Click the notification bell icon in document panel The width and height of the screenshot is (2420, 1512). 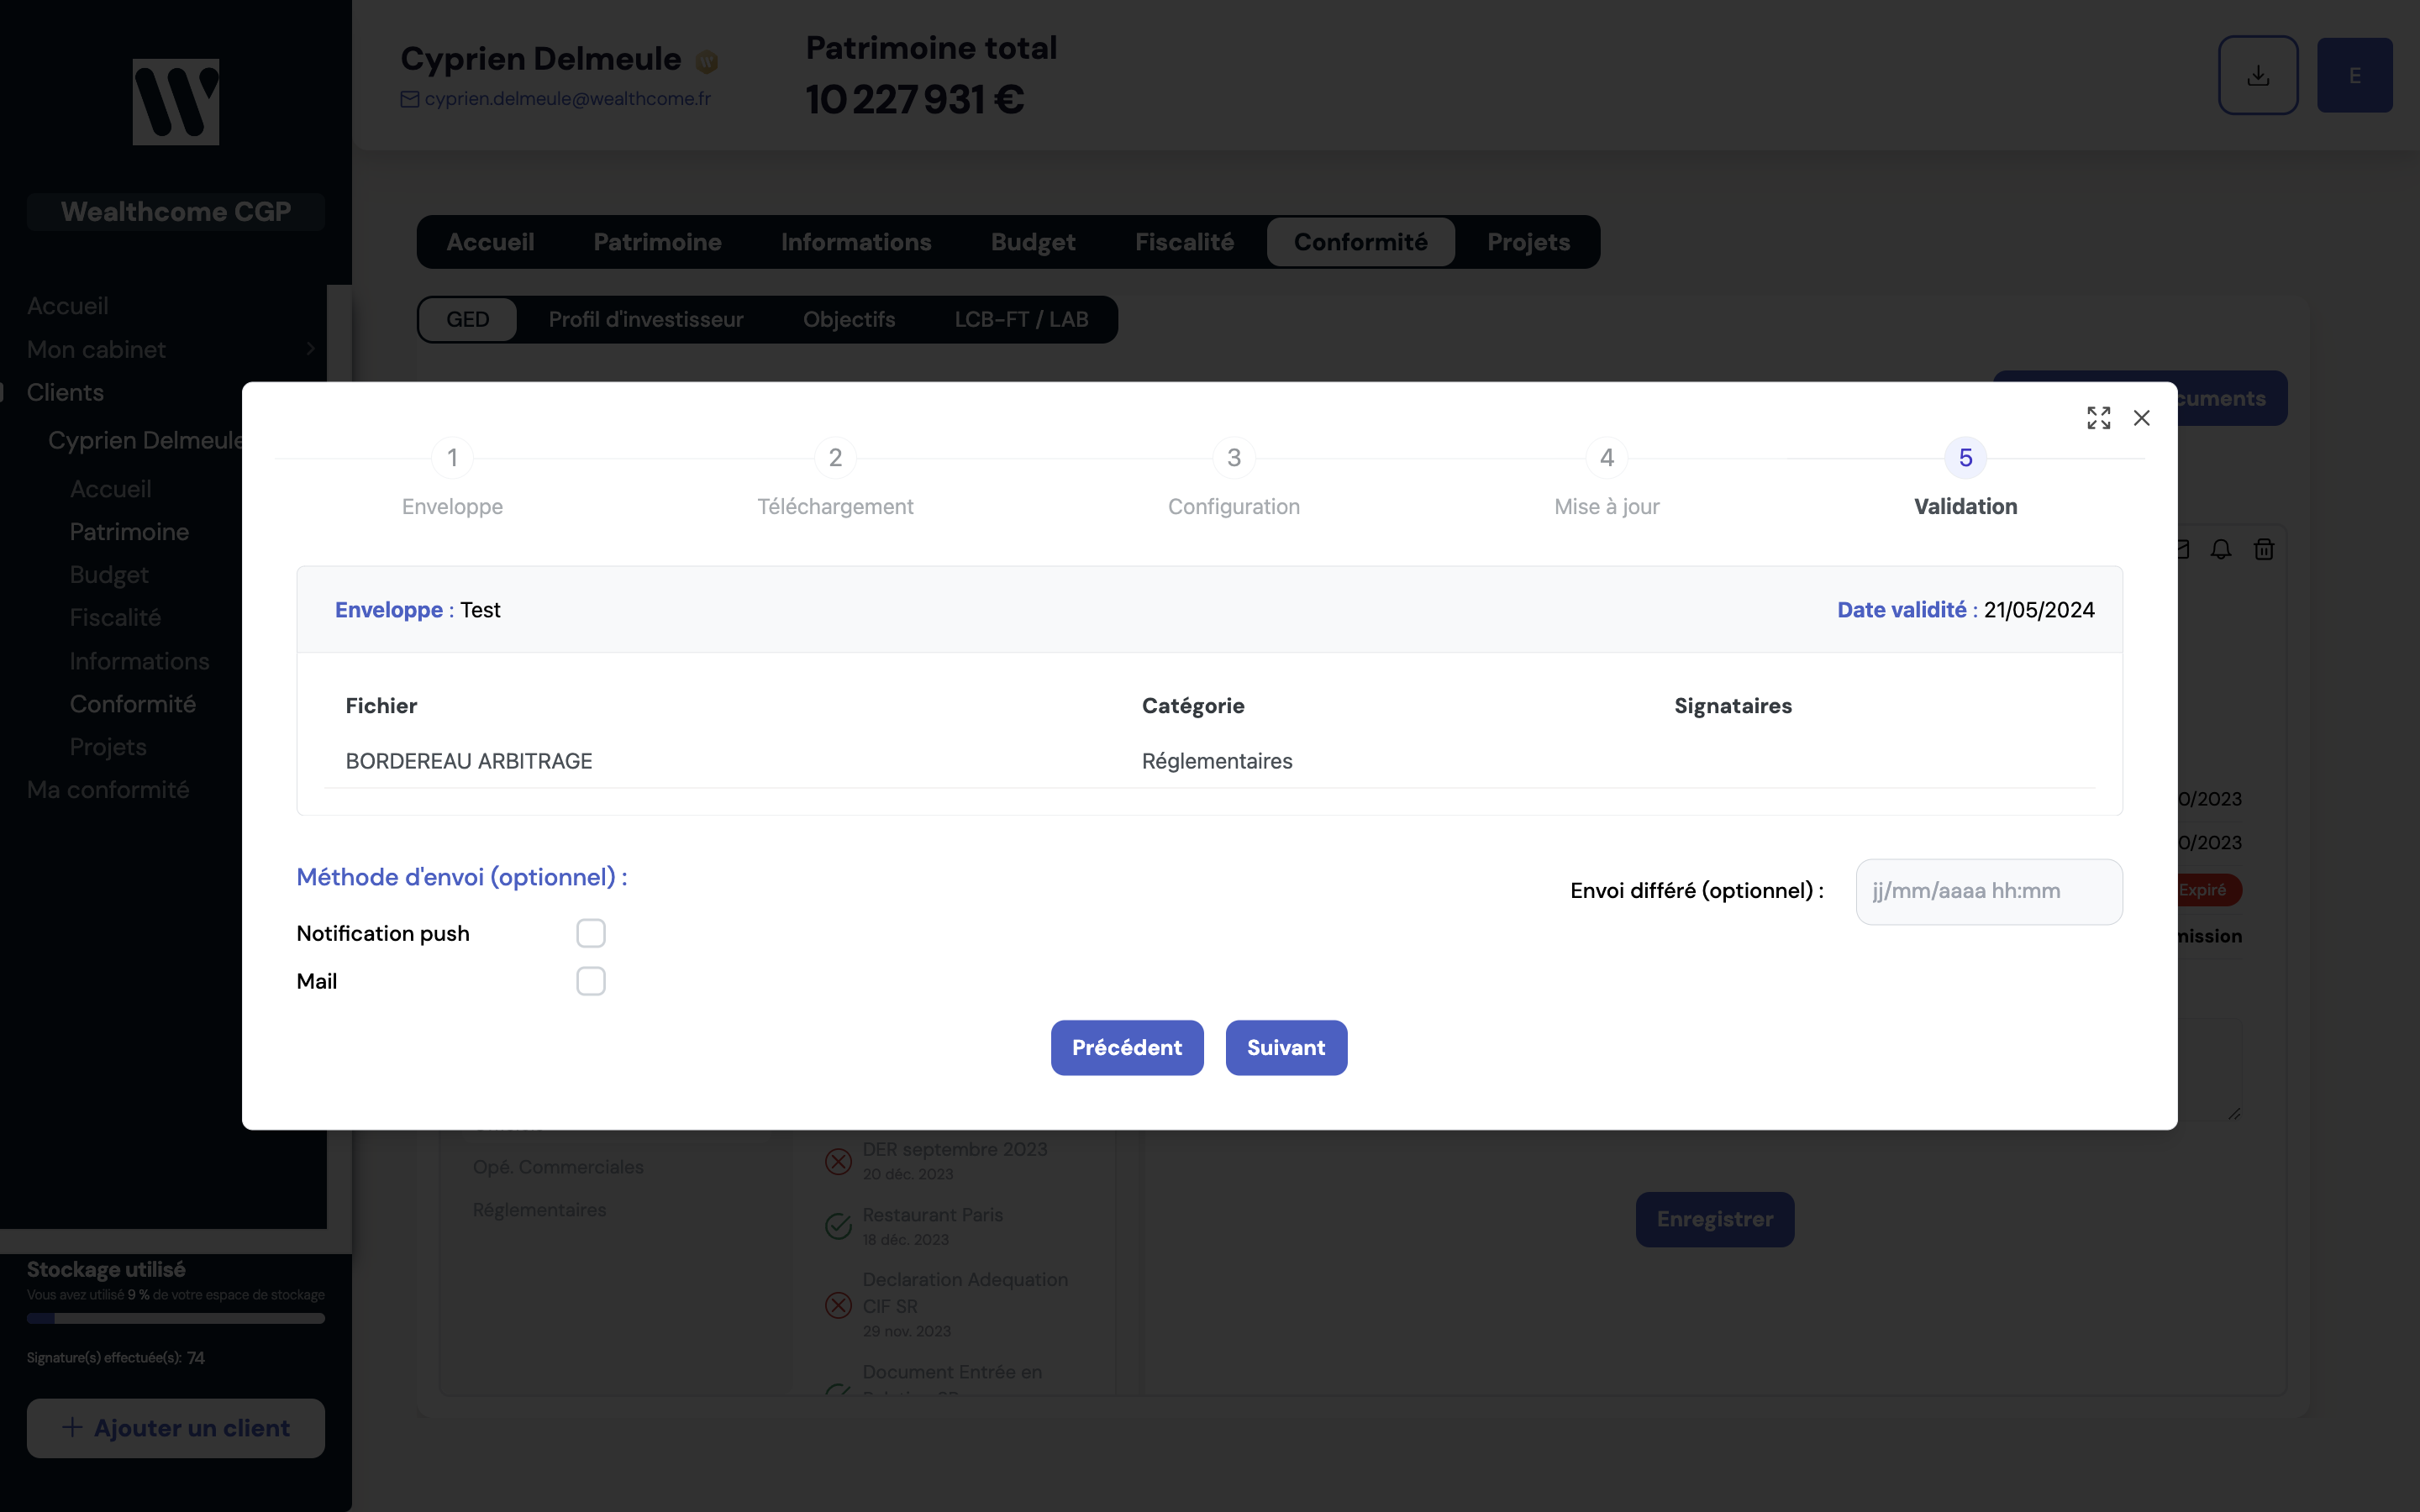pos(2221,549)
